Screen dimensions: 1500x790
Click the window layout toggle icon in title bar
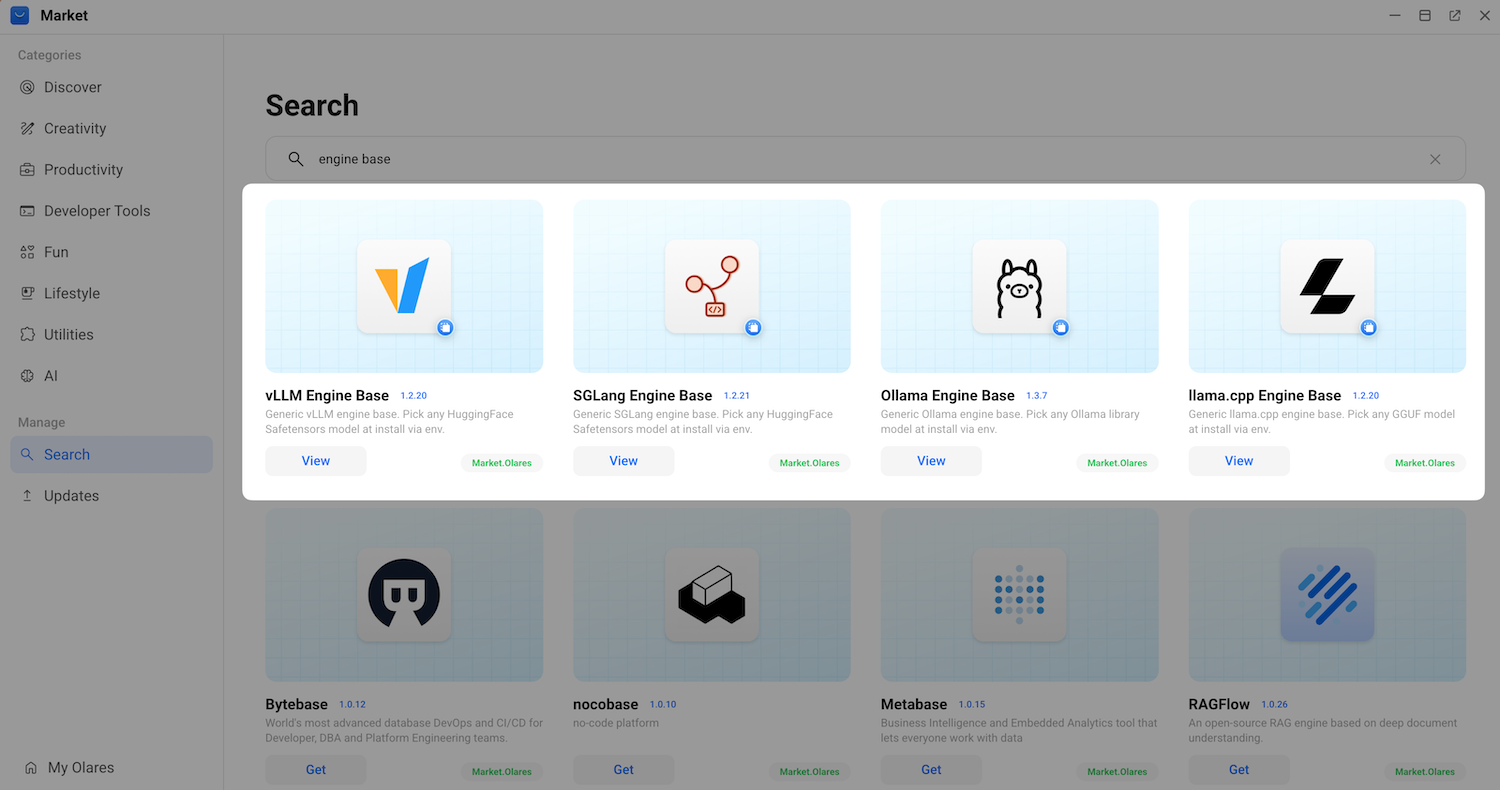pos(1425,15)
